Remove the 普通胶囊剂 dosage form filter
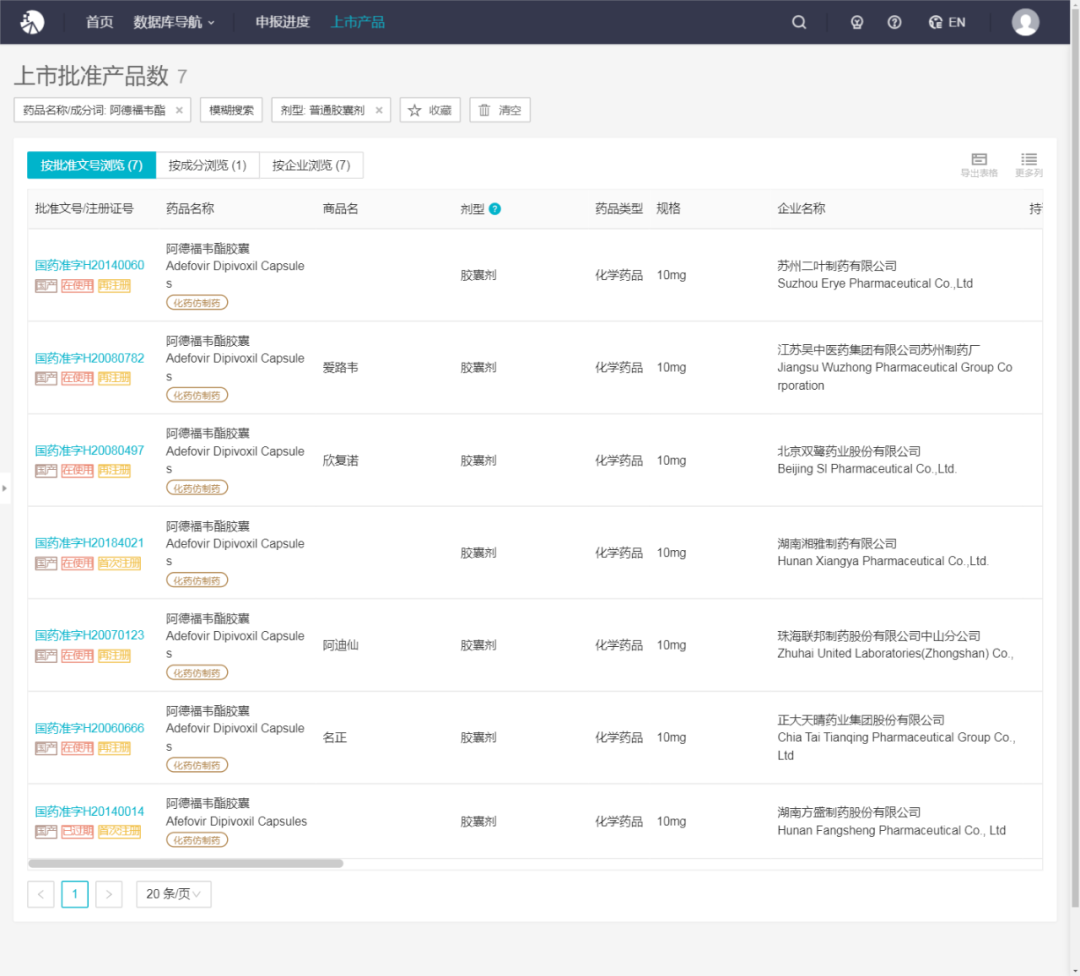The height and width of the screenshot is (976, 1080). click(x=379, y=110)
